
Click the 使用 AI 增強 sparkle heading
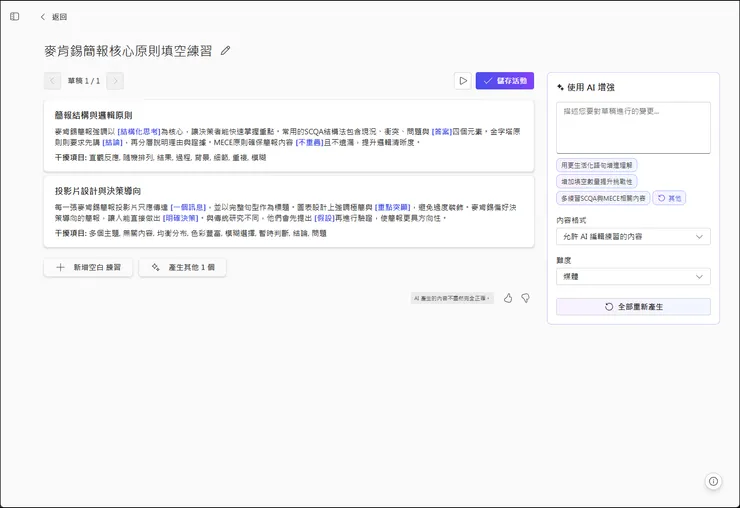(x=586, y=87)
